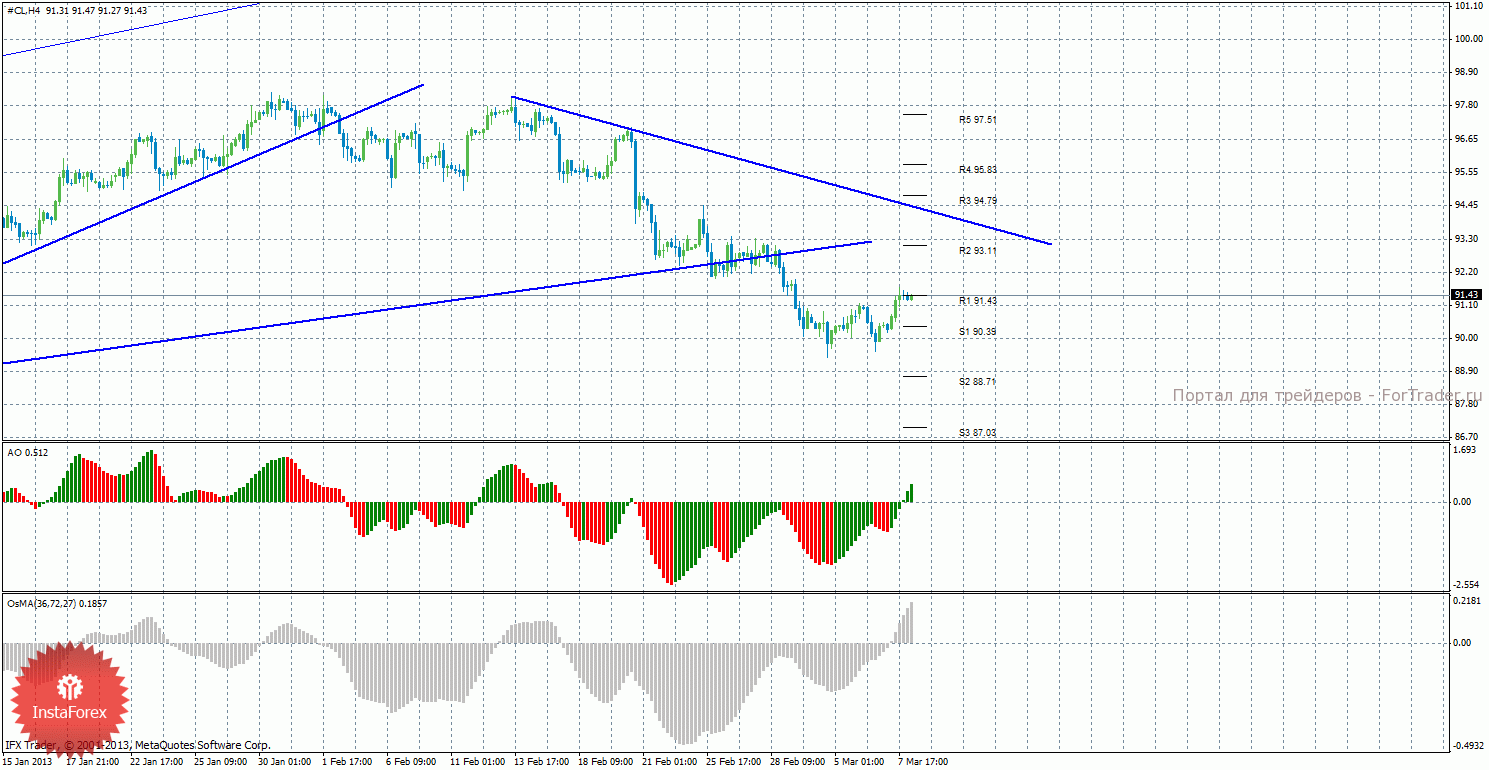Click the 11 Feb 01:00 time label
Image resolution: width=1489 pixels, height=770 pixels.
[478, 761]
